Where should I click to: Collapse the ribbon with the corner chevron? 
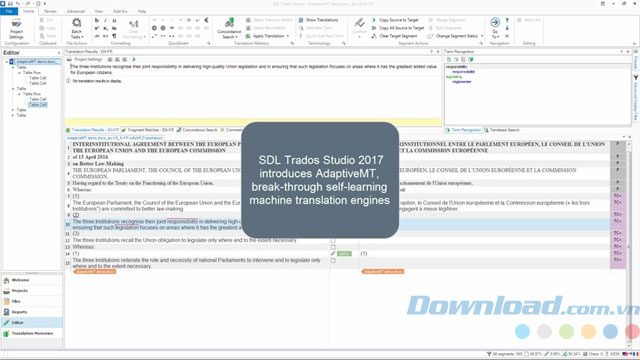click(634, 43)
